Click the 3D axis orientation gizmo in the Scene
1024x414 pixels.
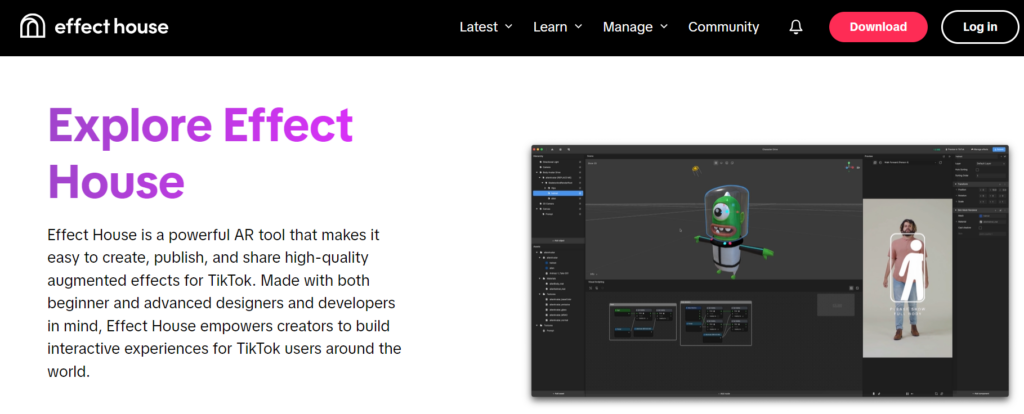(849, 167)
